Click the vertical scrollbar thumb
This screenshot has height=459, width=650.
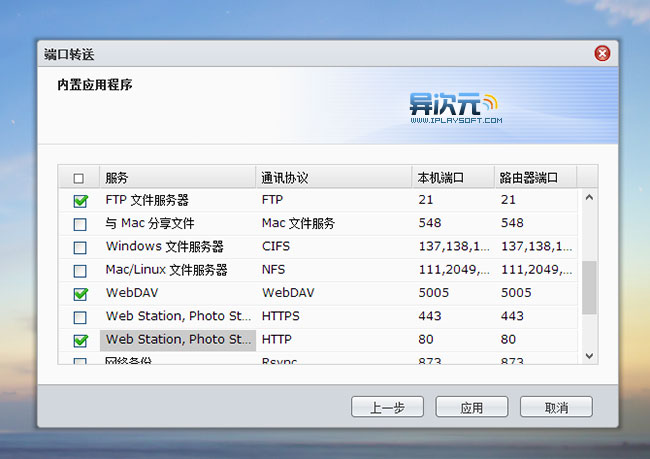pyautogui.click(x=589, y=288)
